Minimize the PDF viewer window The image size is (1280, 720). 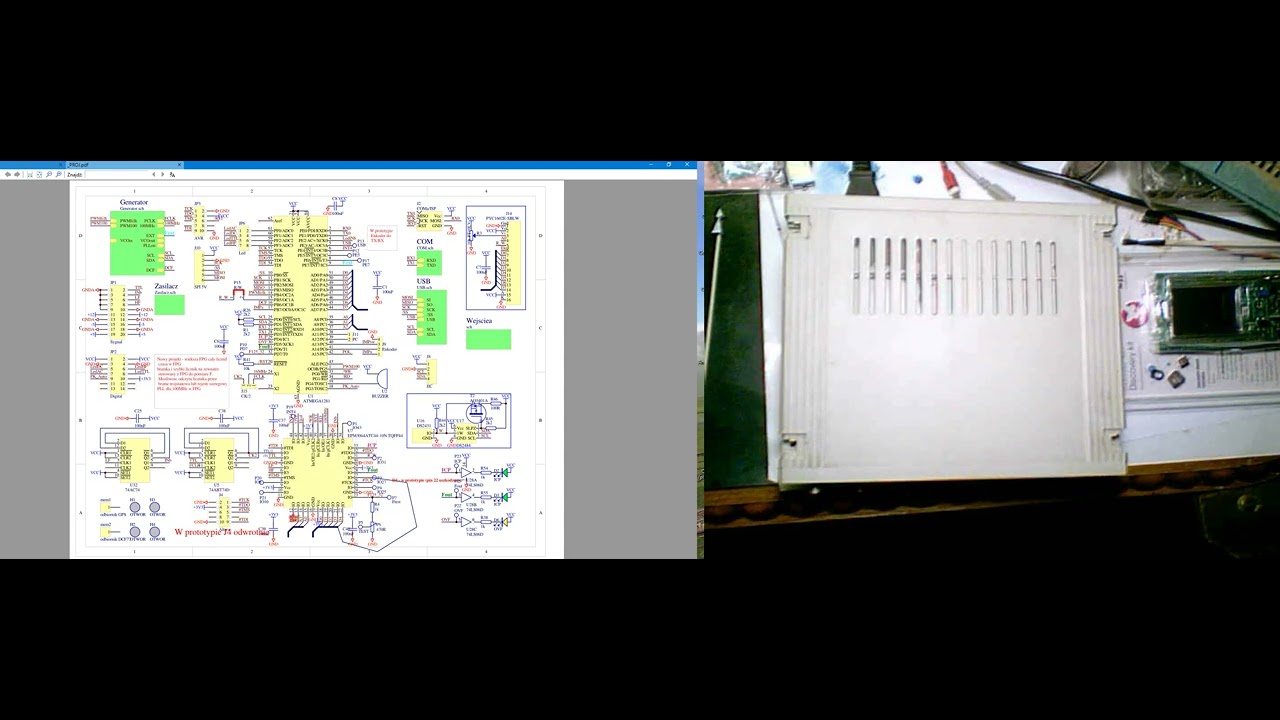pos(651,164)
